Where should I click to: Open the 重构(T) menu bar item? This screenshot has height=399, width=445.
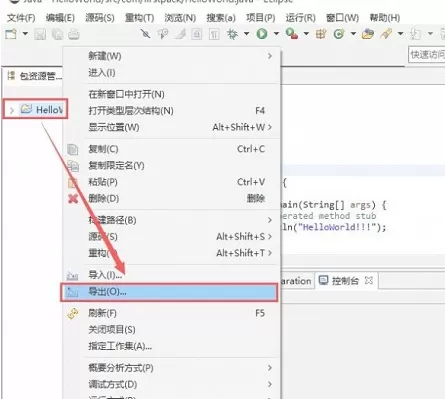tap(139, 18)
